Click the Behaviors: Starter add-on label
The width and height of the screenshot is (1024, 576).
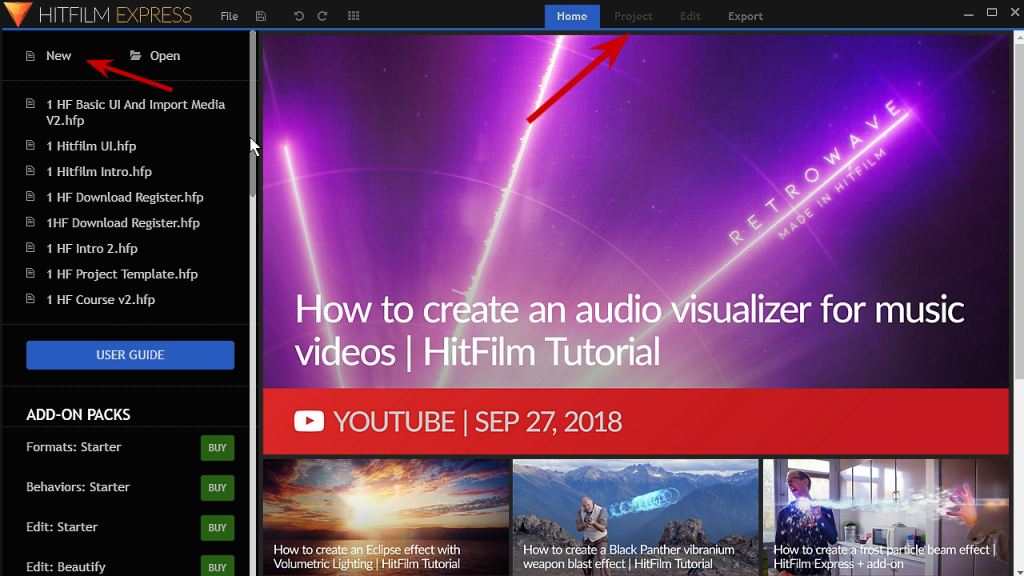click(x=78, y=487)
